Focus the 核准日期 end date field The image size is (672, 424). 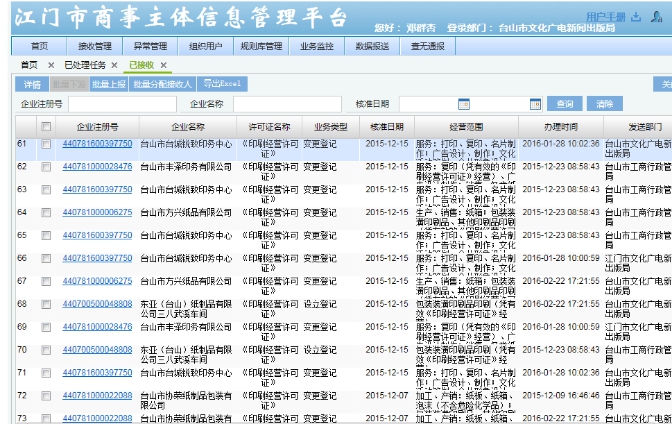500,104
